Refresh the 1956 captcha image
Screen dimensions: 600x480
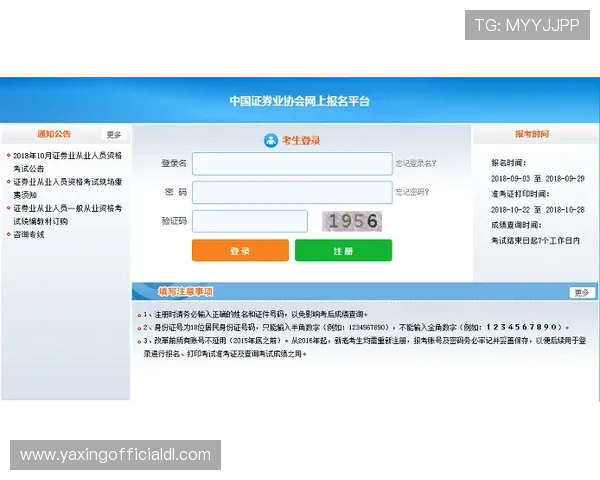(352, 221)
